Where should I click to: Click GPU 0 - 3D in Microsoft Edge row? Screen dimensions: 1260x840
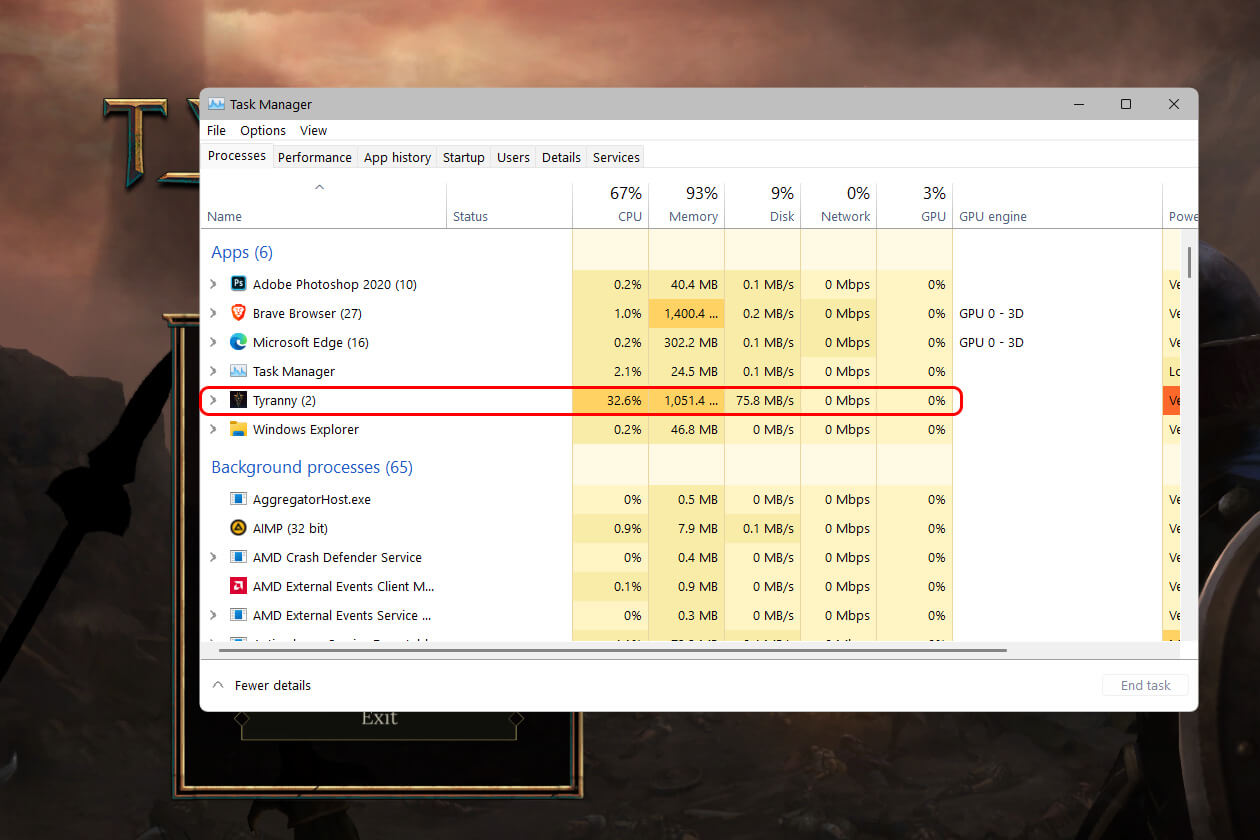(991, 342)
